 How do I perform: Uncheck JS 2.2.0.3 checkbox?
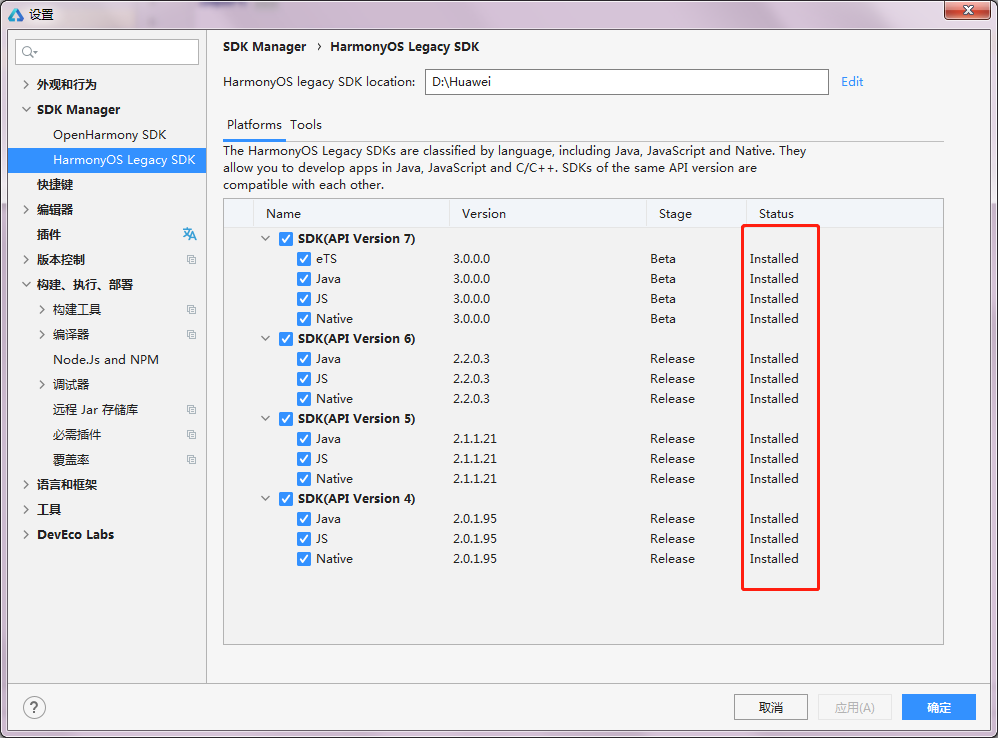[x=304, y=379]
